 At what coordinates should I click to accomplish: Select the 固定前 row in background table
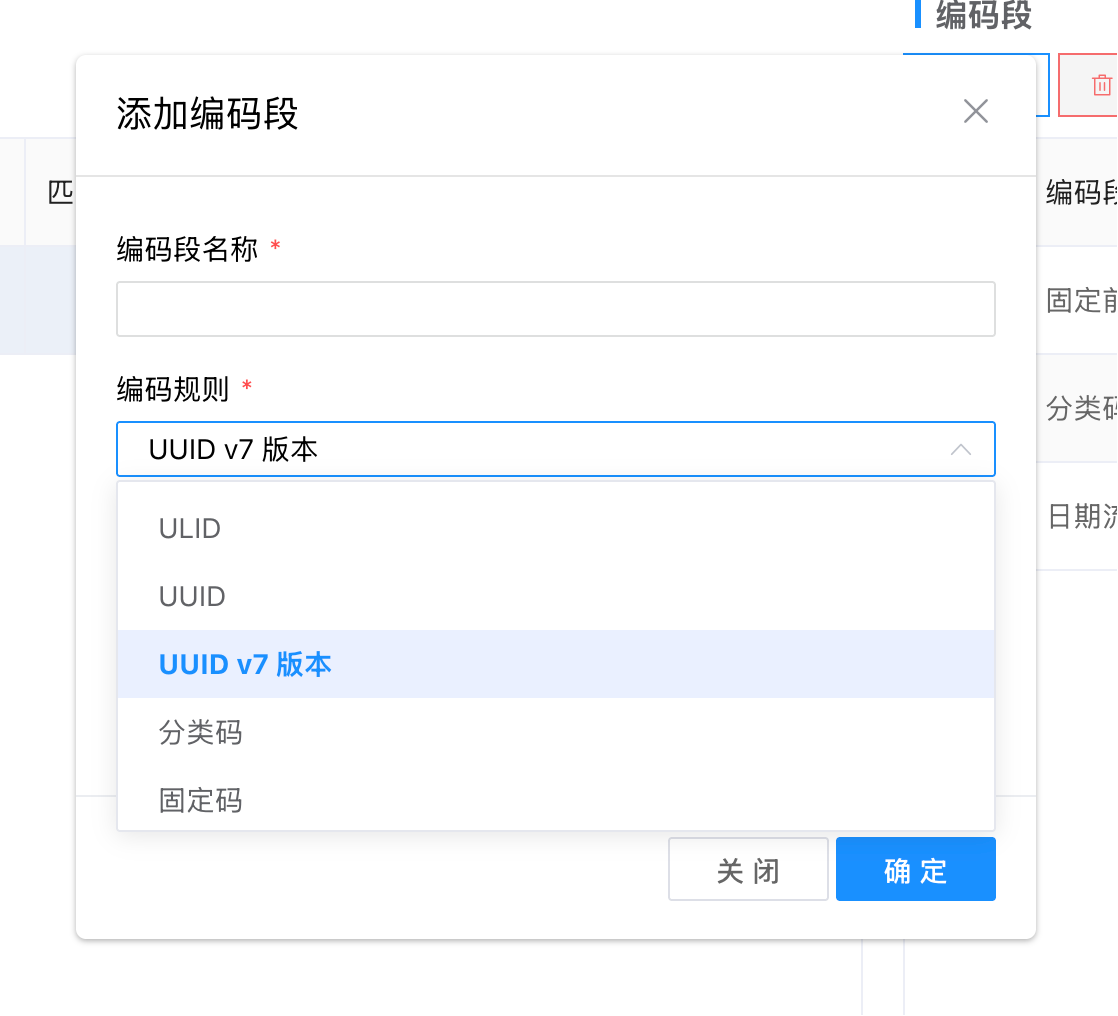click(x=1081, y=300)
